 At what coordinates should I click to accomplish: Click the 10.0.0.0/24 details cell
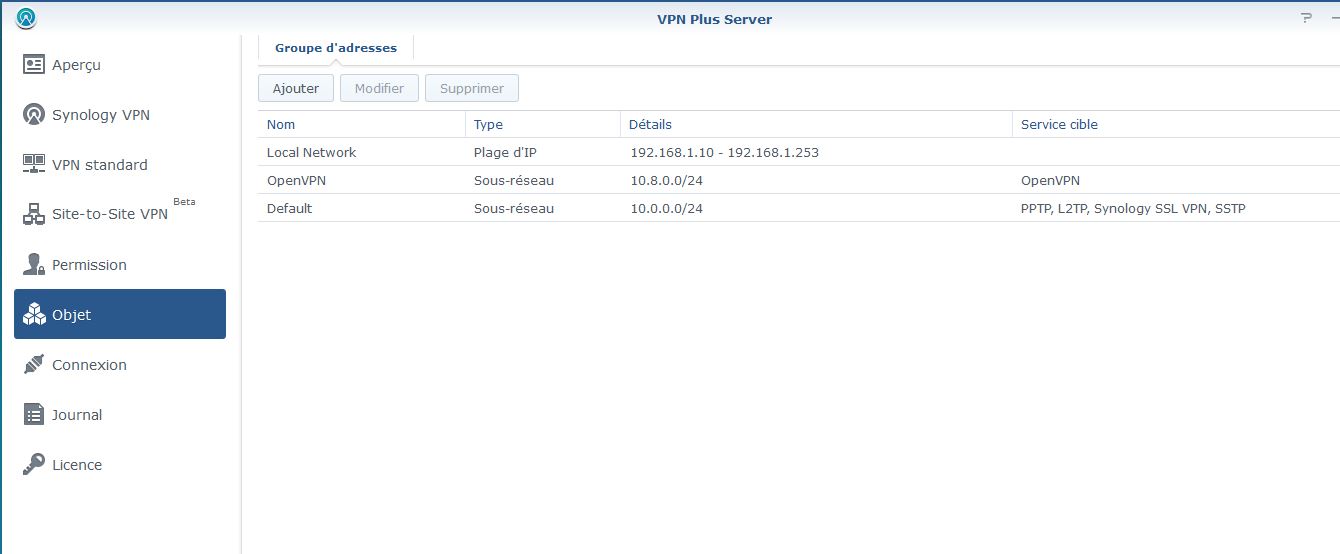click(666, 209)
